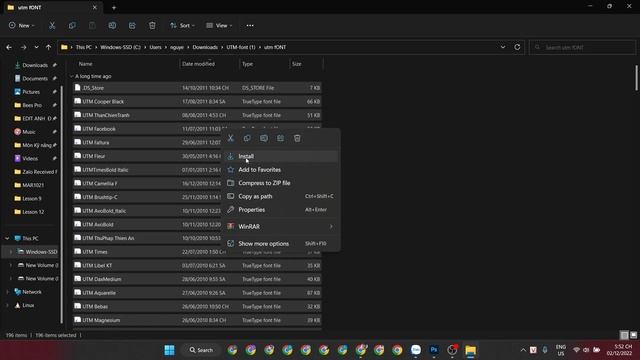Select Show more options
This screenshot has height=360, width=640.
281,244
